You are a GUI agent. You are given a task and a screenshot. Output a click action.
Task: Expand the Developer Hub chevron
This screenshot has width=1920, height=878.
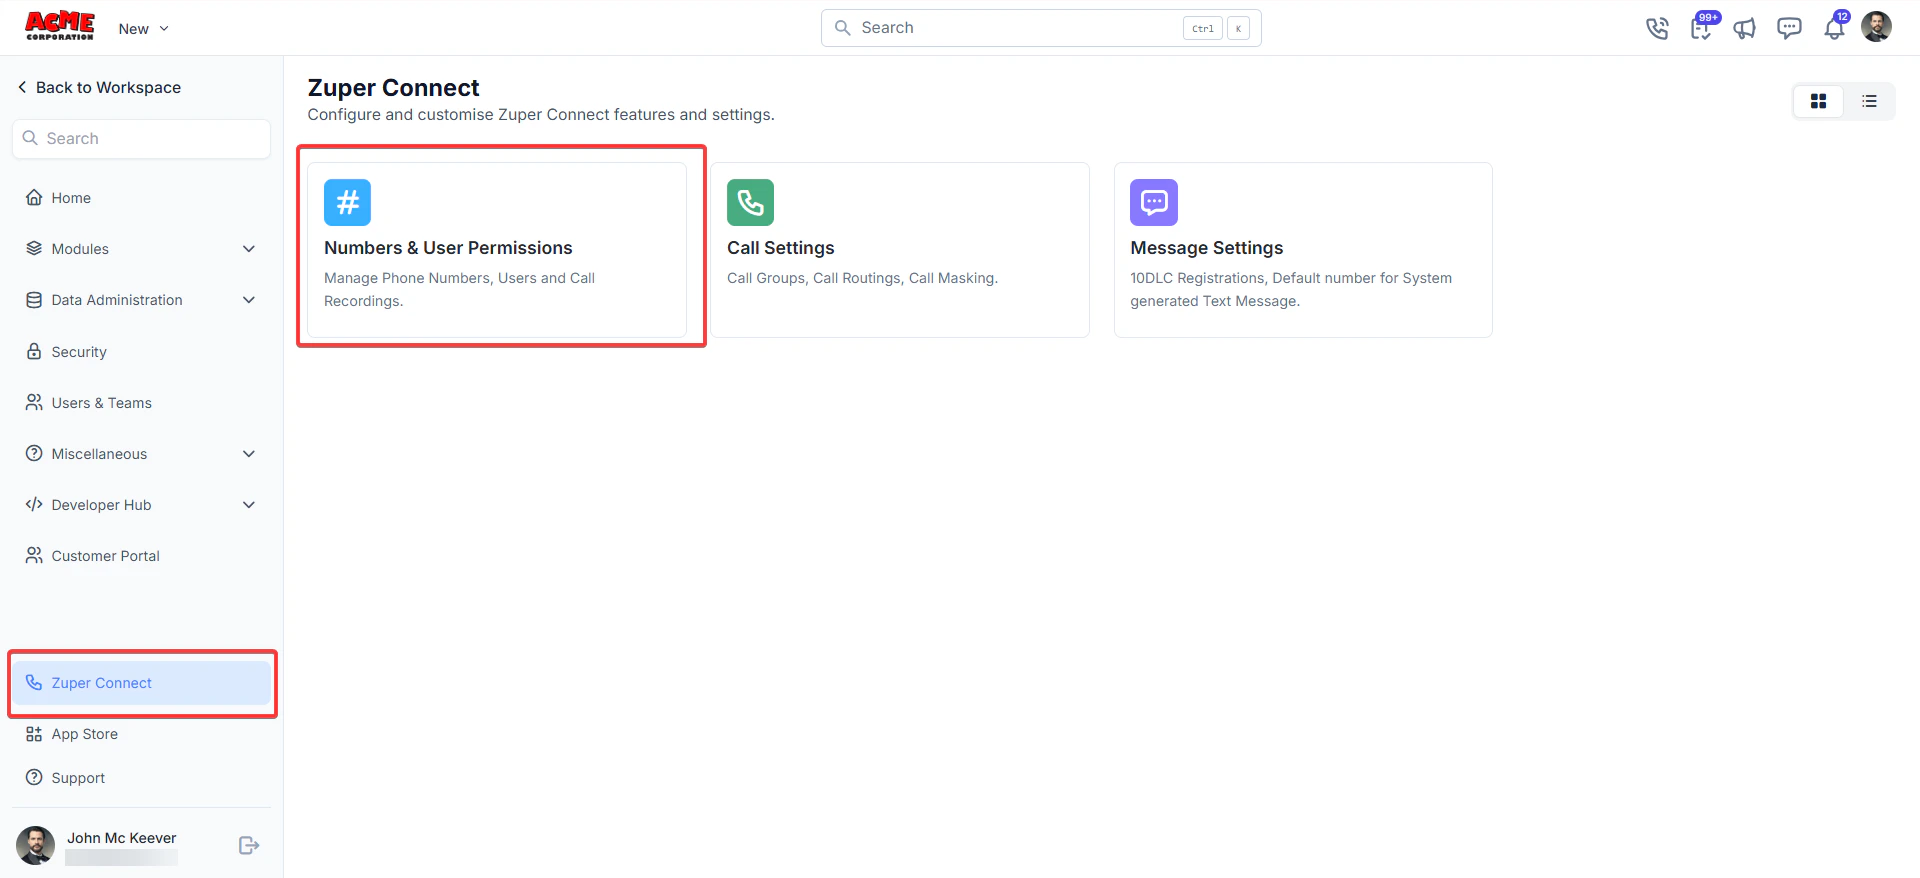tap(249, 505)
